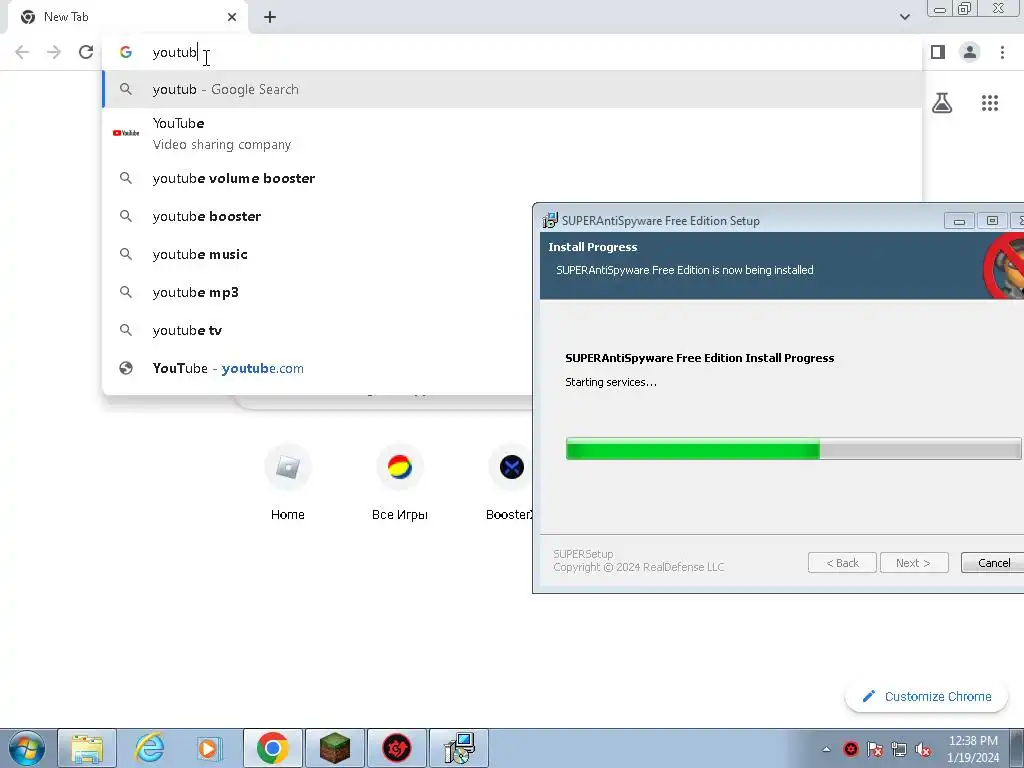Viewport: 1024px width, 768px height.
Task: Go forward using the forward arrow
Action: coord(54,52)
